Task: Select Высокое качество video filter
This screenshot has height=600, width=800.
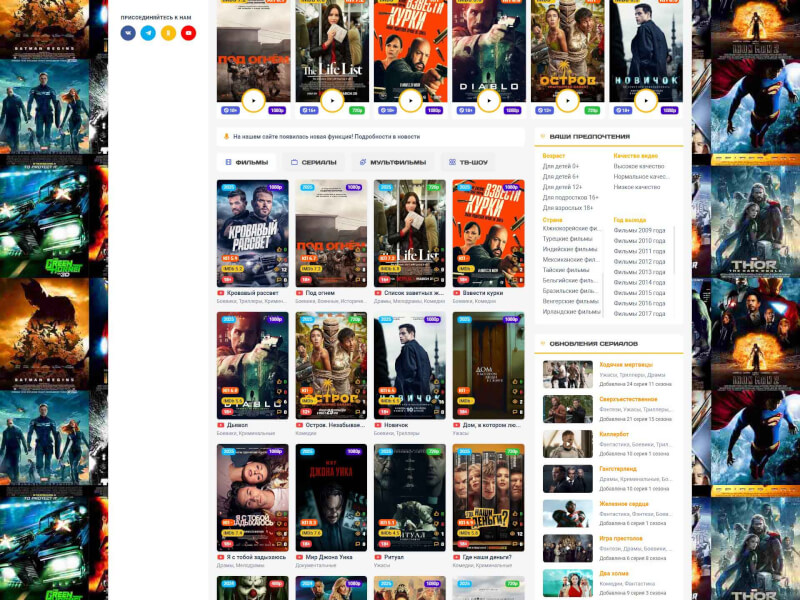Action: [639, 166]
